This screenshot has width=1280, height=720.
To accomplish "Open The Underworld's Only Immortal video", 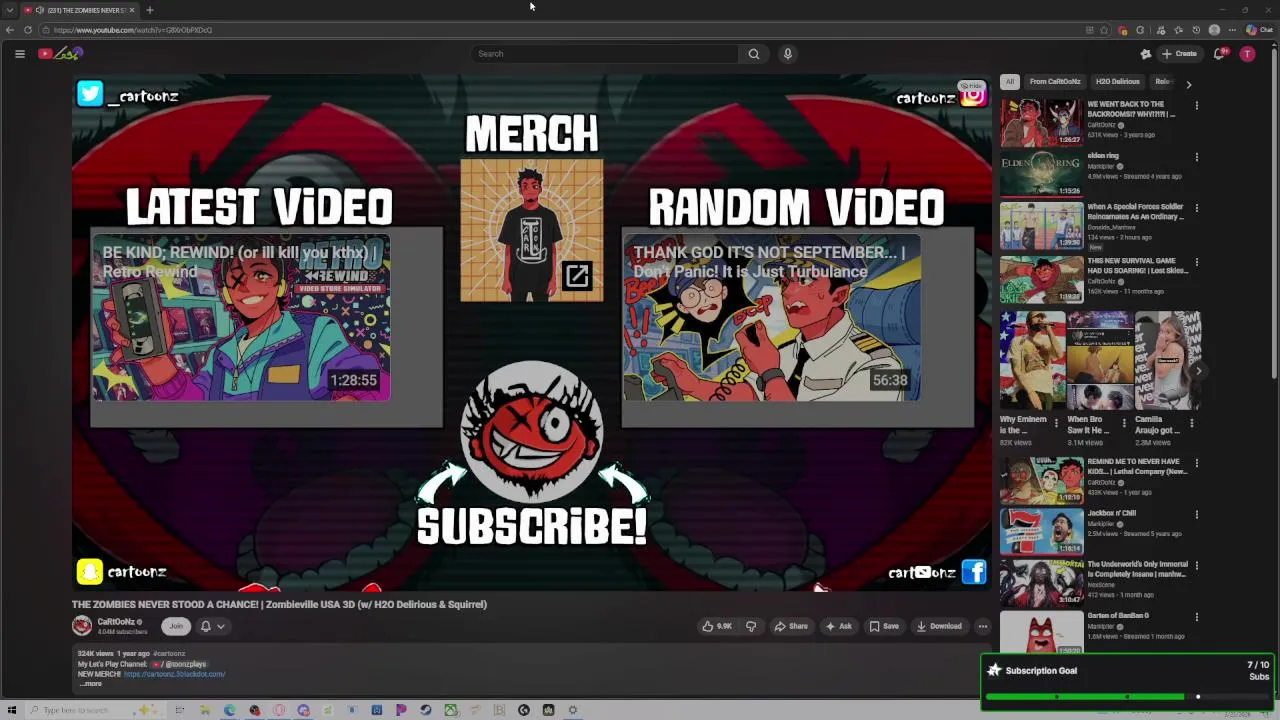I will click(1041, 584).
